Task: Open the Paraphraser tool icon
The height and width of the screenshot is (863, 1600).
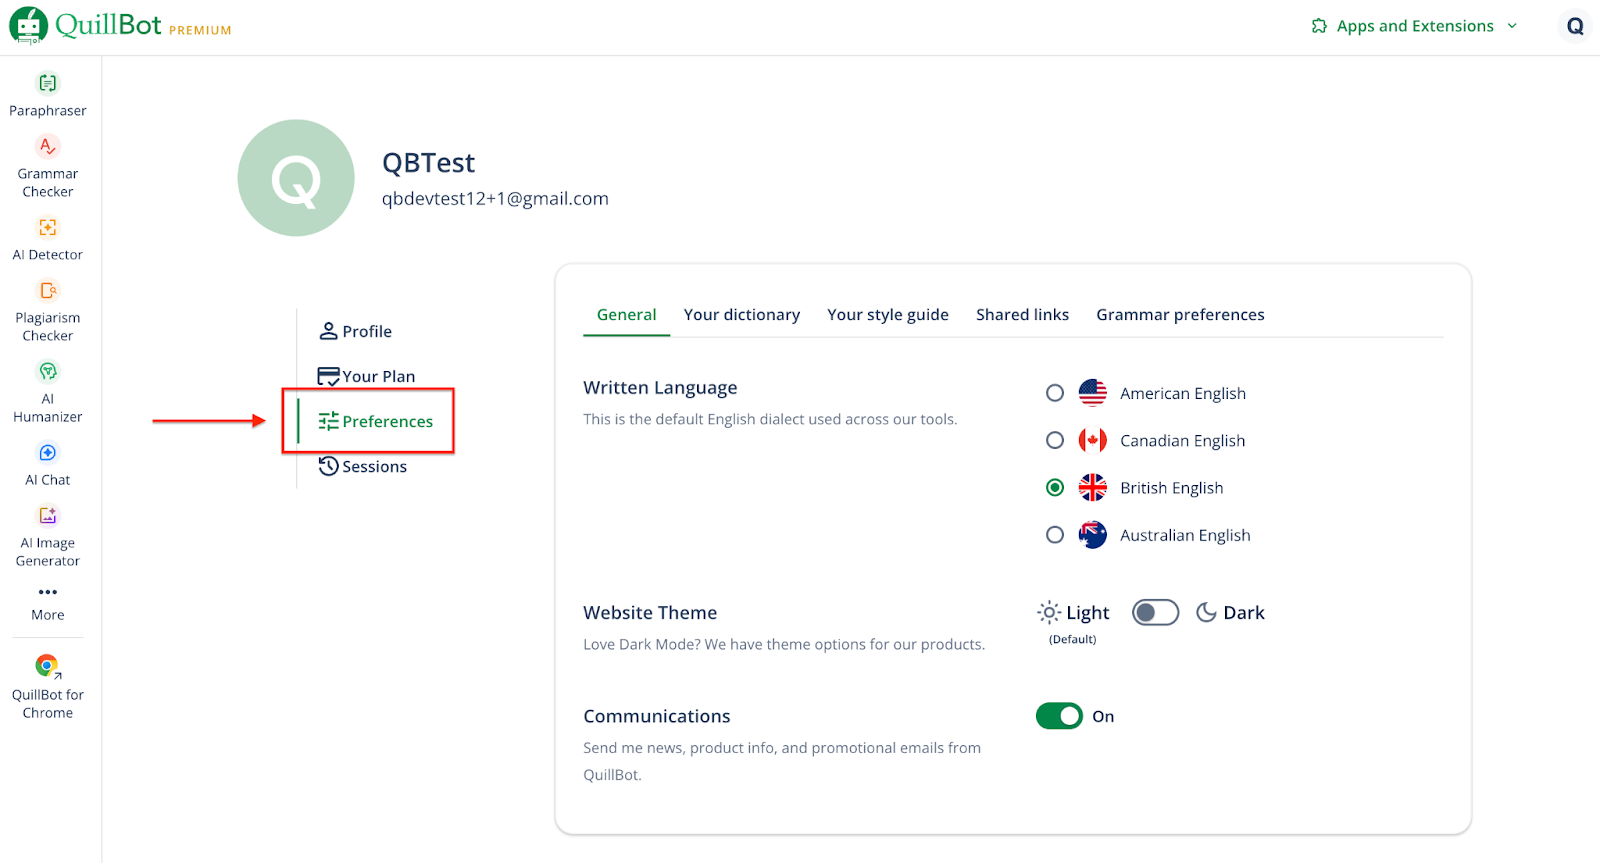Action: coord(47,84)
